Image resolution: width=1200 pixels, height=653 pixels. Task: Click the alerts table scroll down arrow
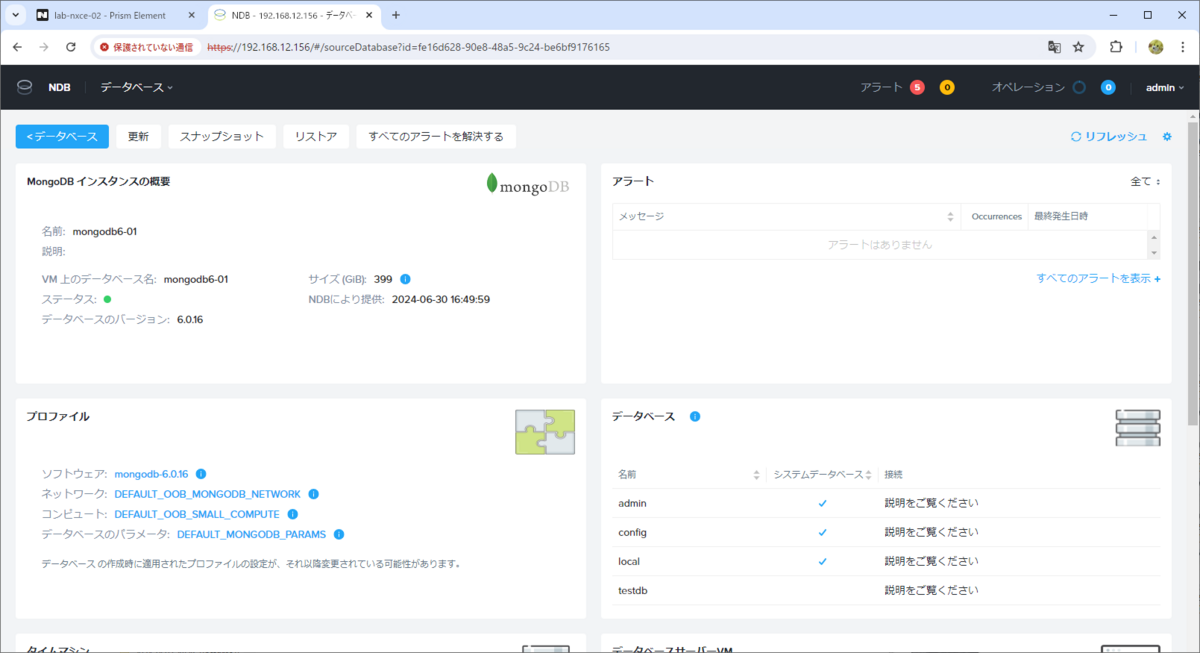click(1155, 253)
